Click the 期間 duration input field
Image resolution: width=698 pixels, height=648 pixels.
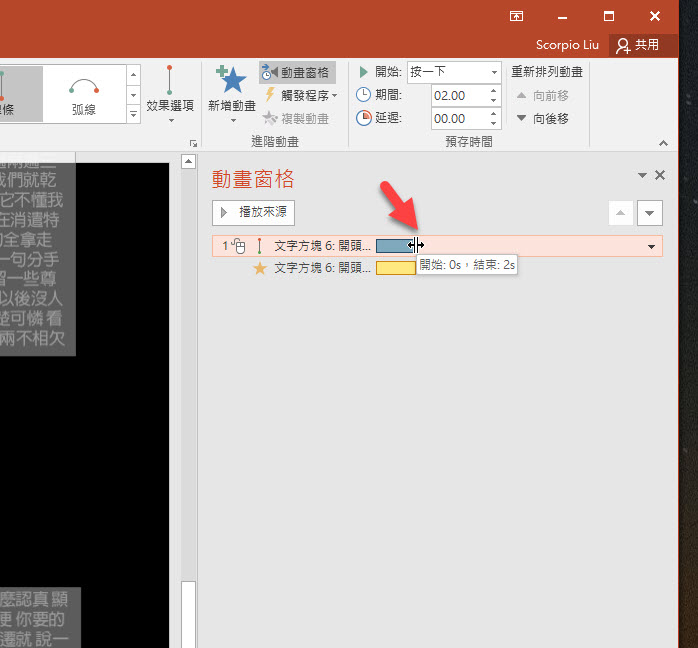pyautogui.click(x=458, y=95)
